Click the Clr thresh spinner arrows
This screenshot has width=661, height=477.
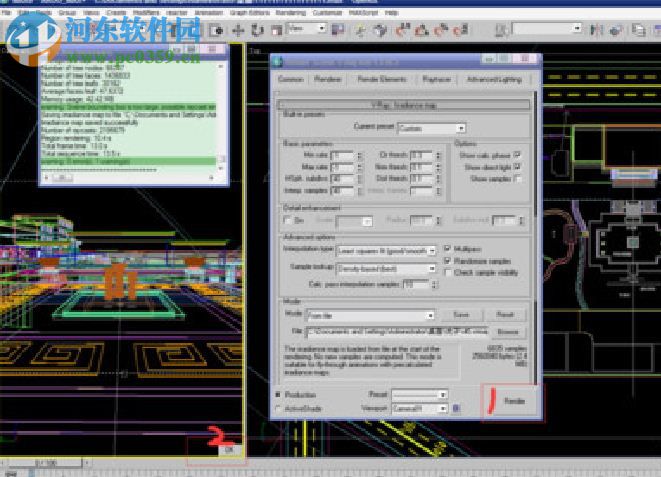tap(438, 155)
